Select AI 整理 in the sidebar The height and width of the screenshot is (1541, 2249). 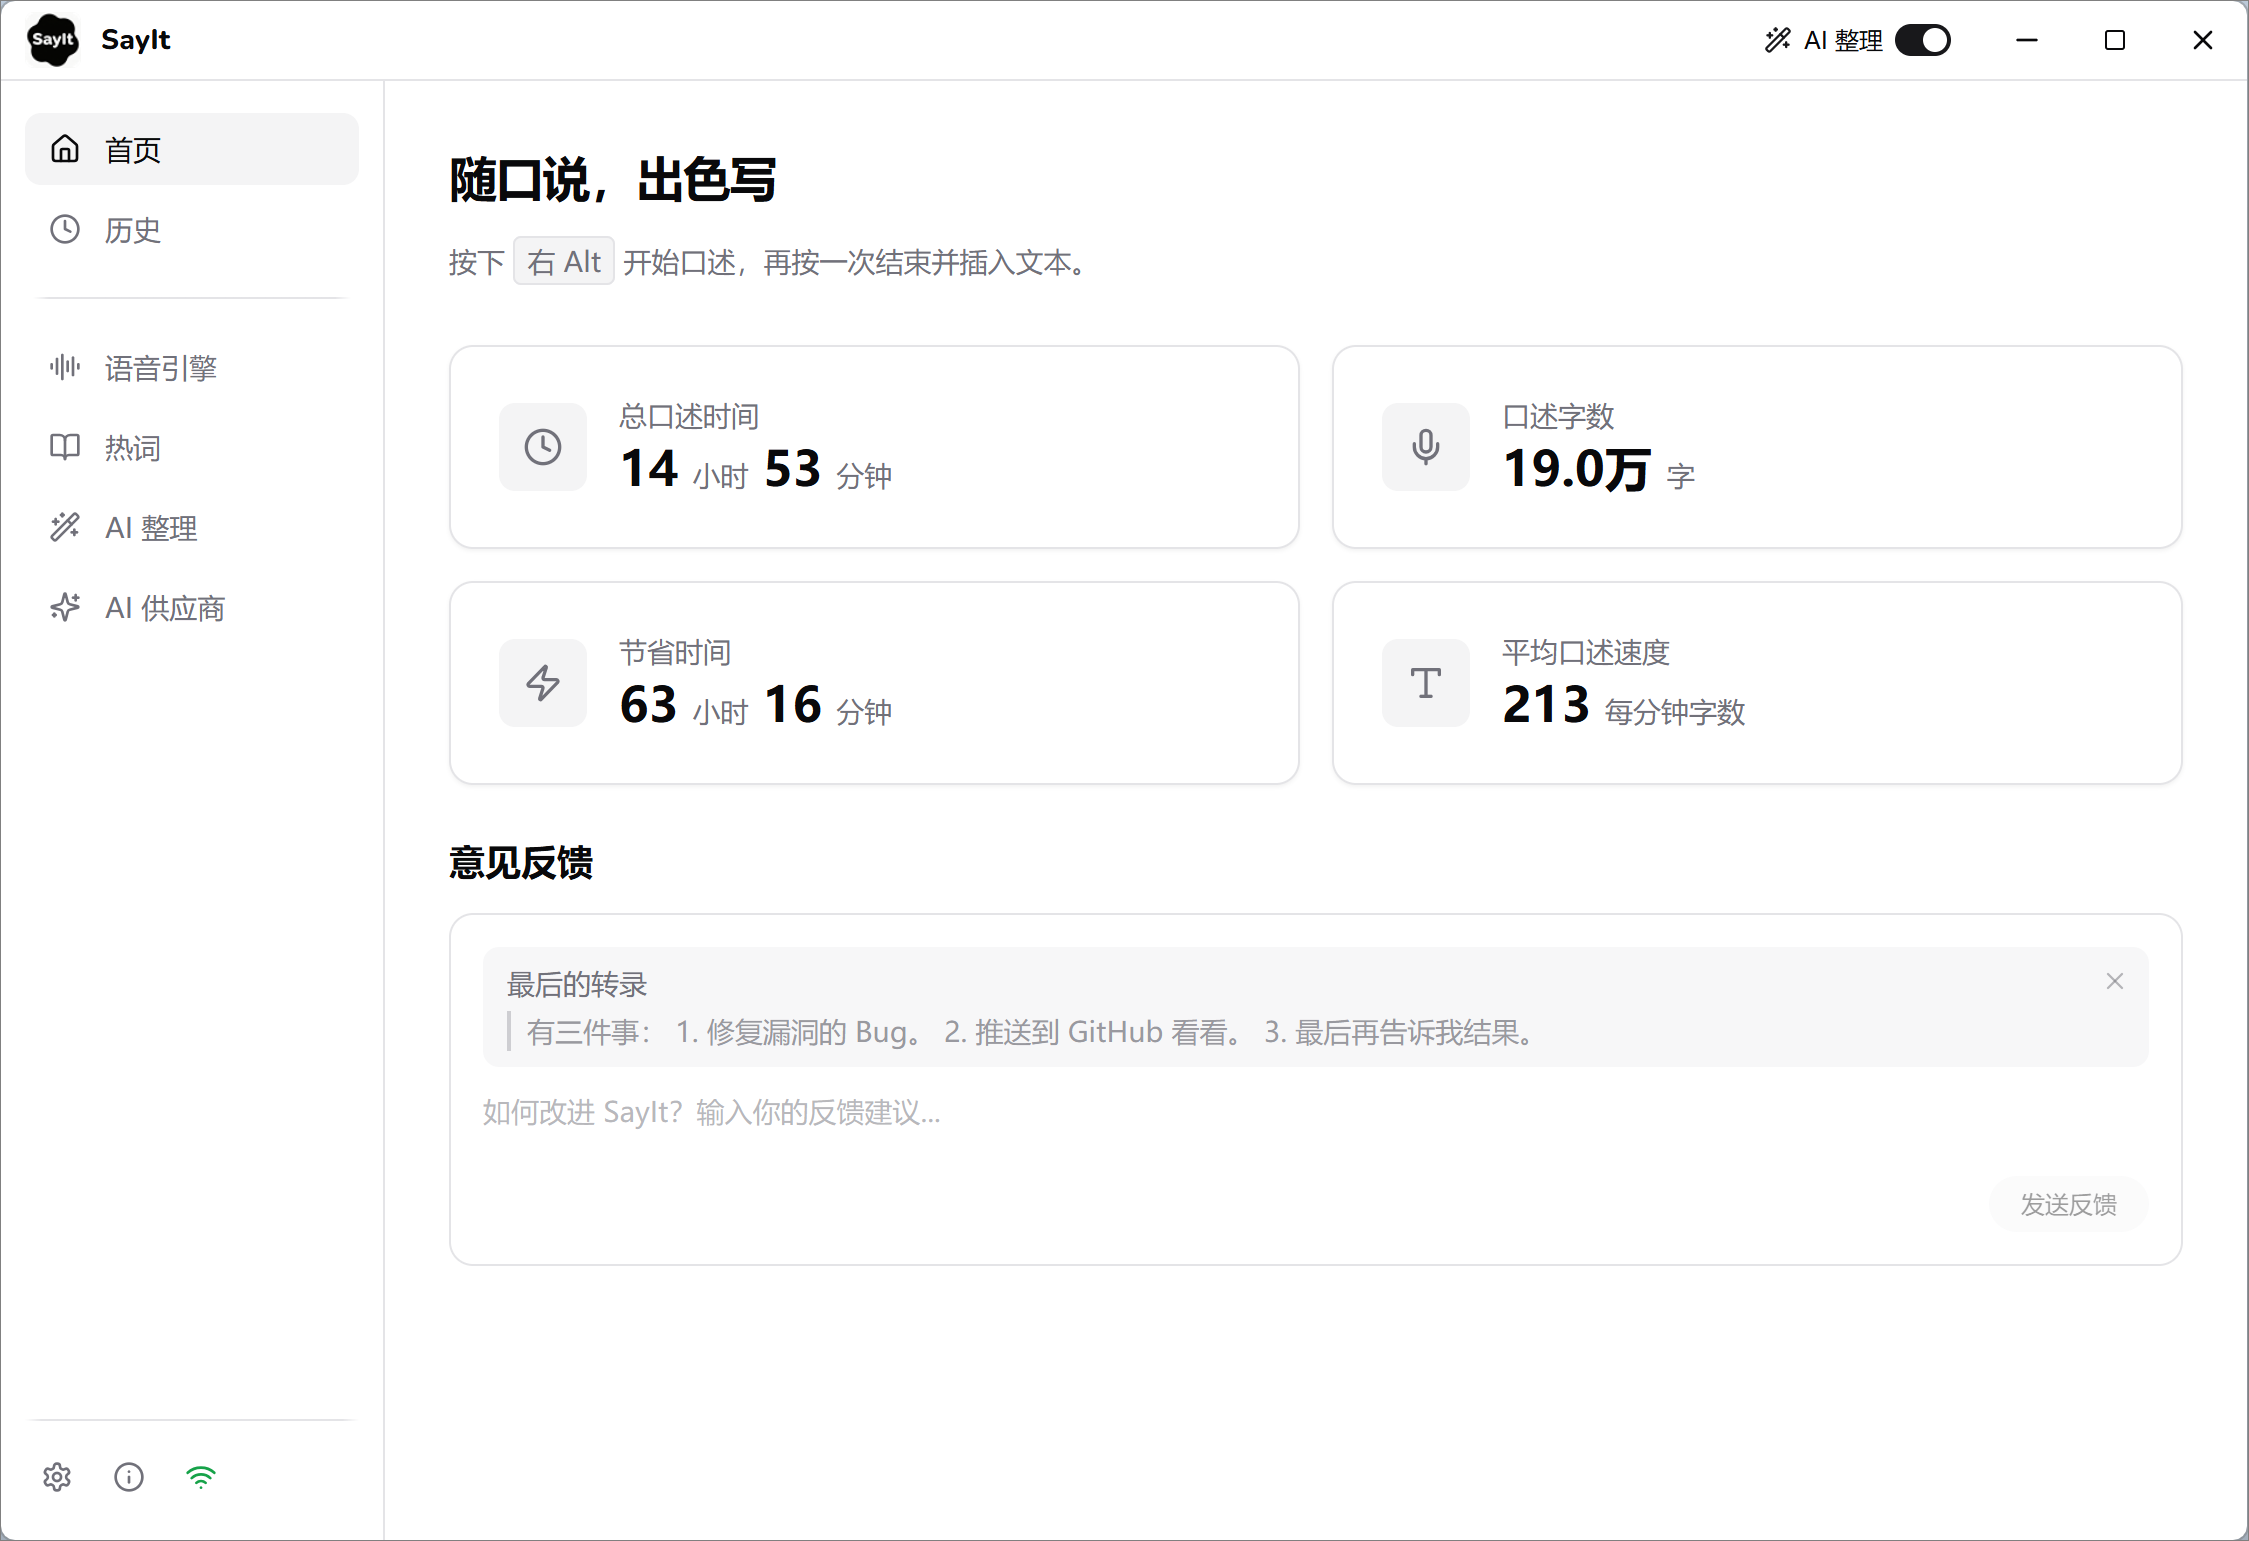click(x=192, y=527)
